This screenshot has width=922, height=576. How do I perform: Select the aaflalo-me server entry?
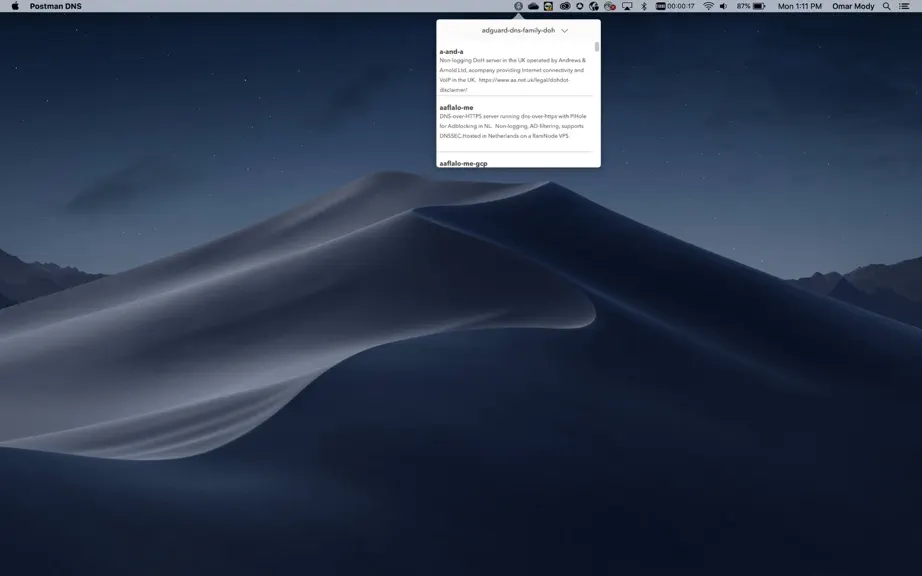pyautogui.click(x=516, y=122)
